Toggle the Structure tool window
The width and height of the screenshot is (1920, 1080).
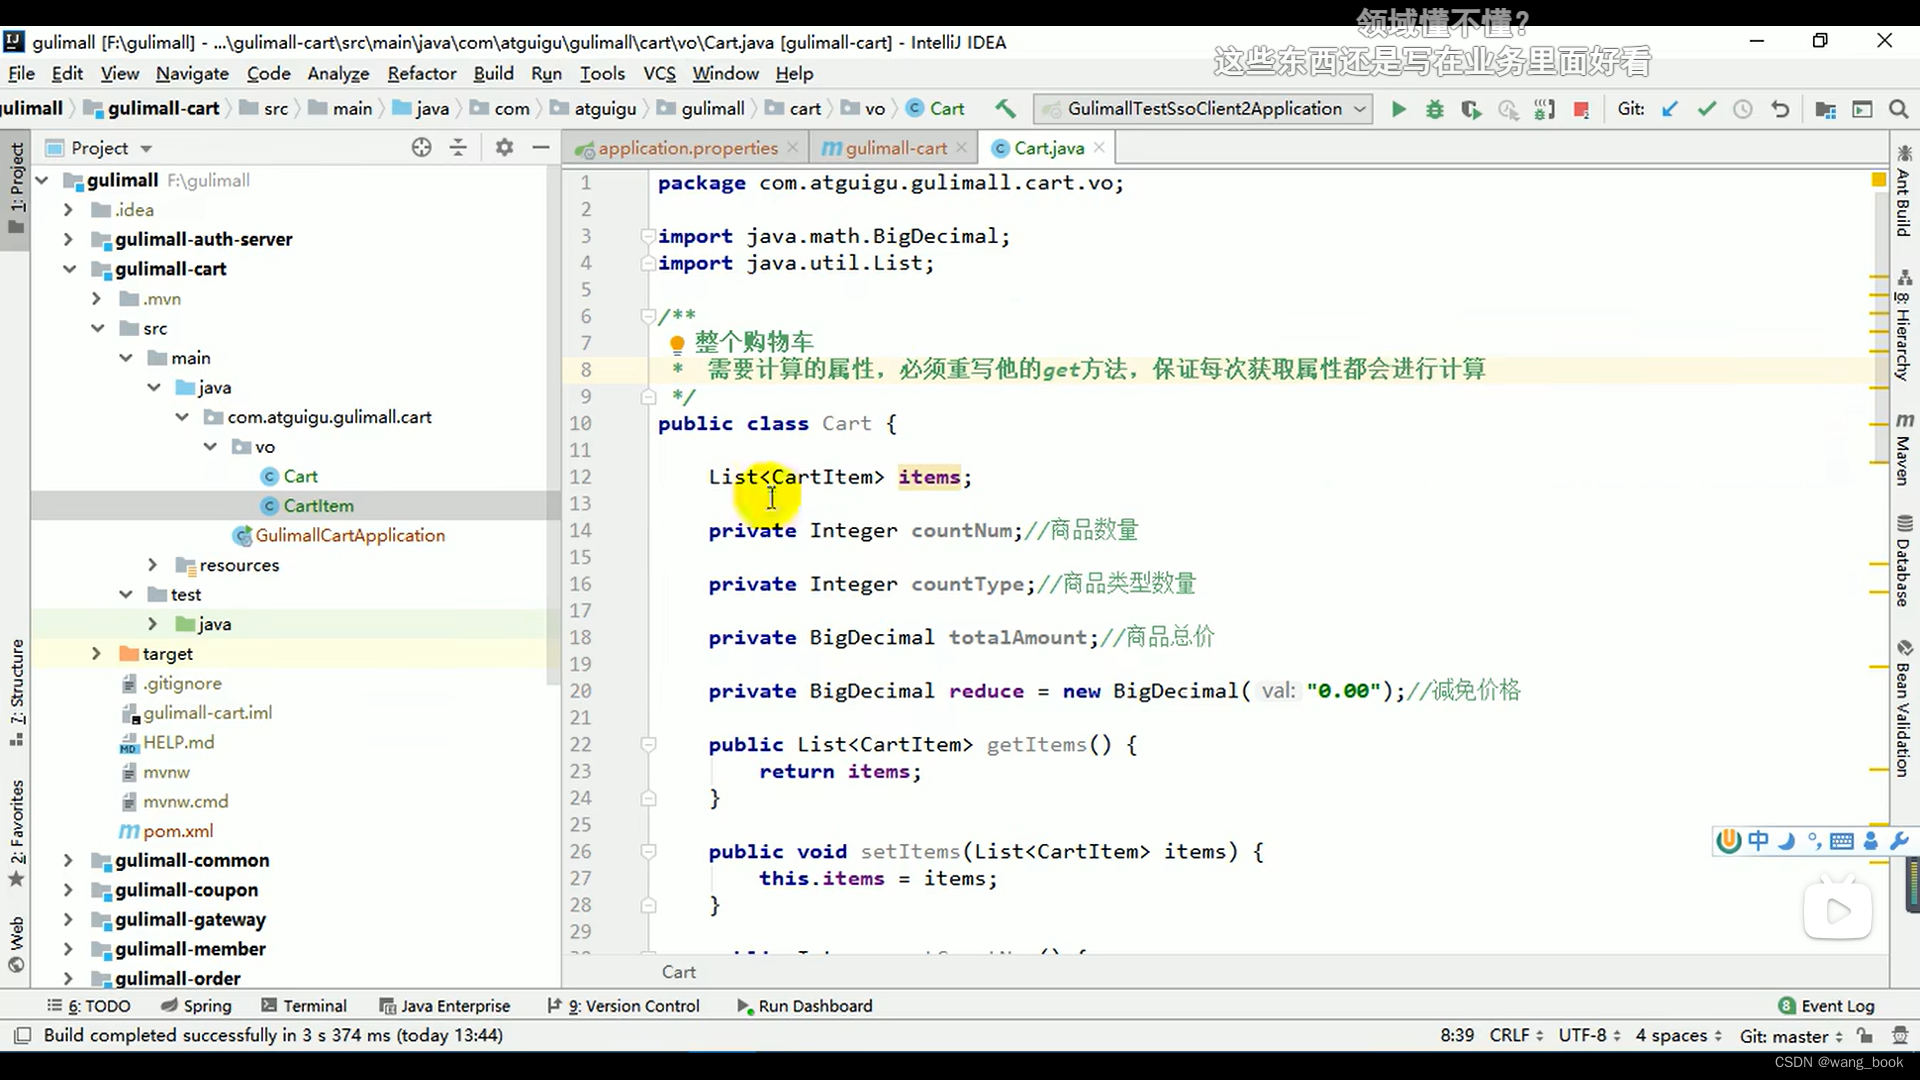tap(16, 692)
